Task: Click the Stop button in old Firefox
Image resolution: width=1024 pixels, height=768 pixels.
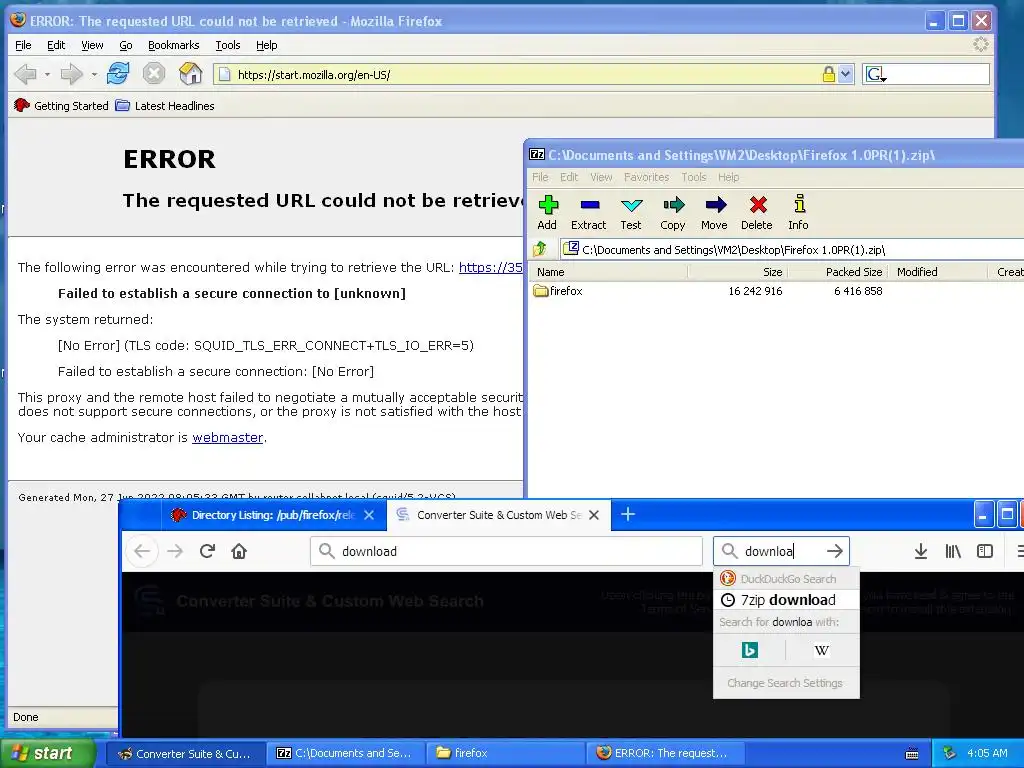Action: pyautogui.click(x=154, y=73)
